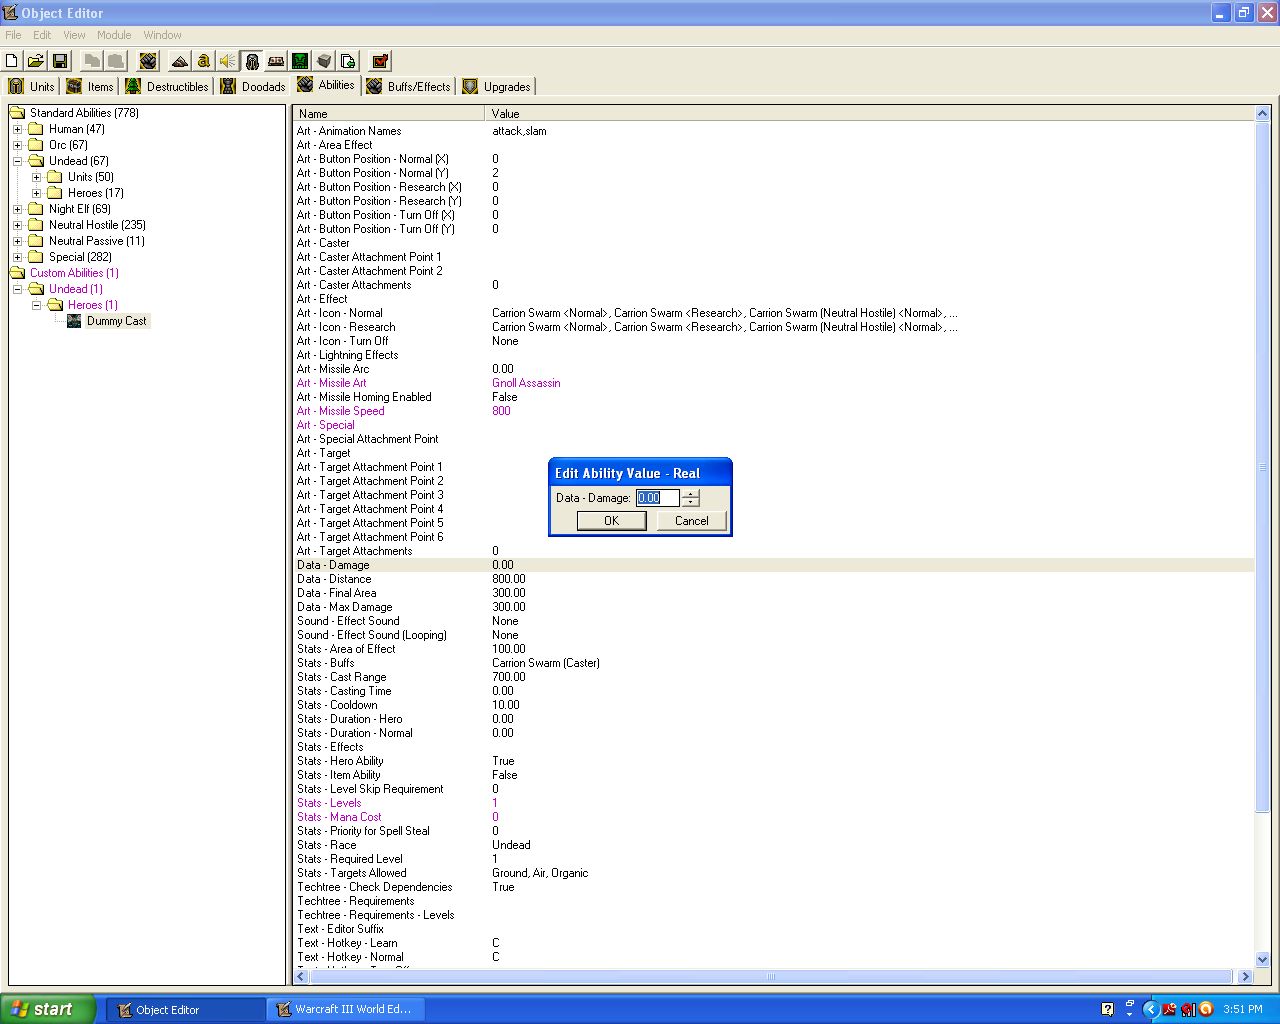Switch to Warcraft III World Editor taskbar button
This screenshot has height=1024, width=1280.
[346, 1010]
